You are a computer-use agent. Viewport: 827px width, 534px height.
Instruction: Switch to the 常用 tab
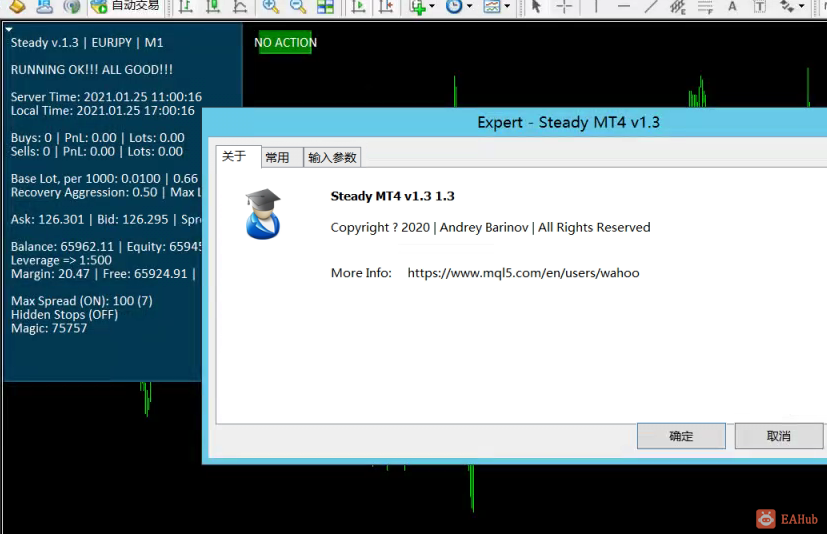277,157
